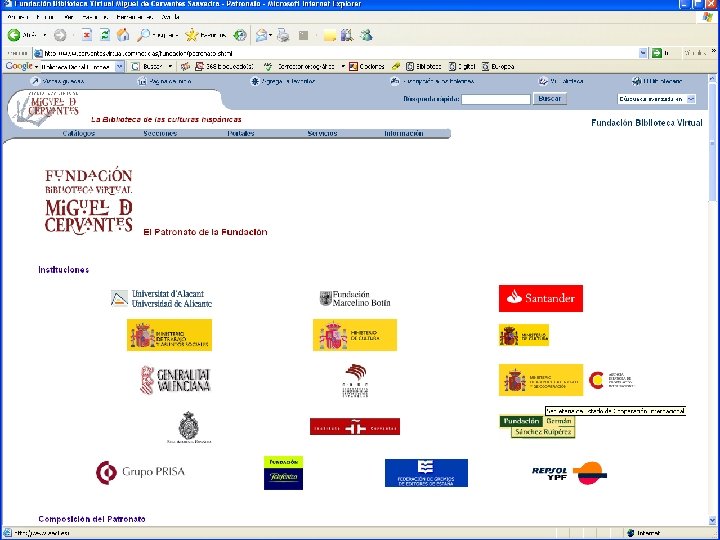Viewport: 720px width, 540px height.
Task: Click the Buscar button next to quick search
Action: click(x=550, y=99)
